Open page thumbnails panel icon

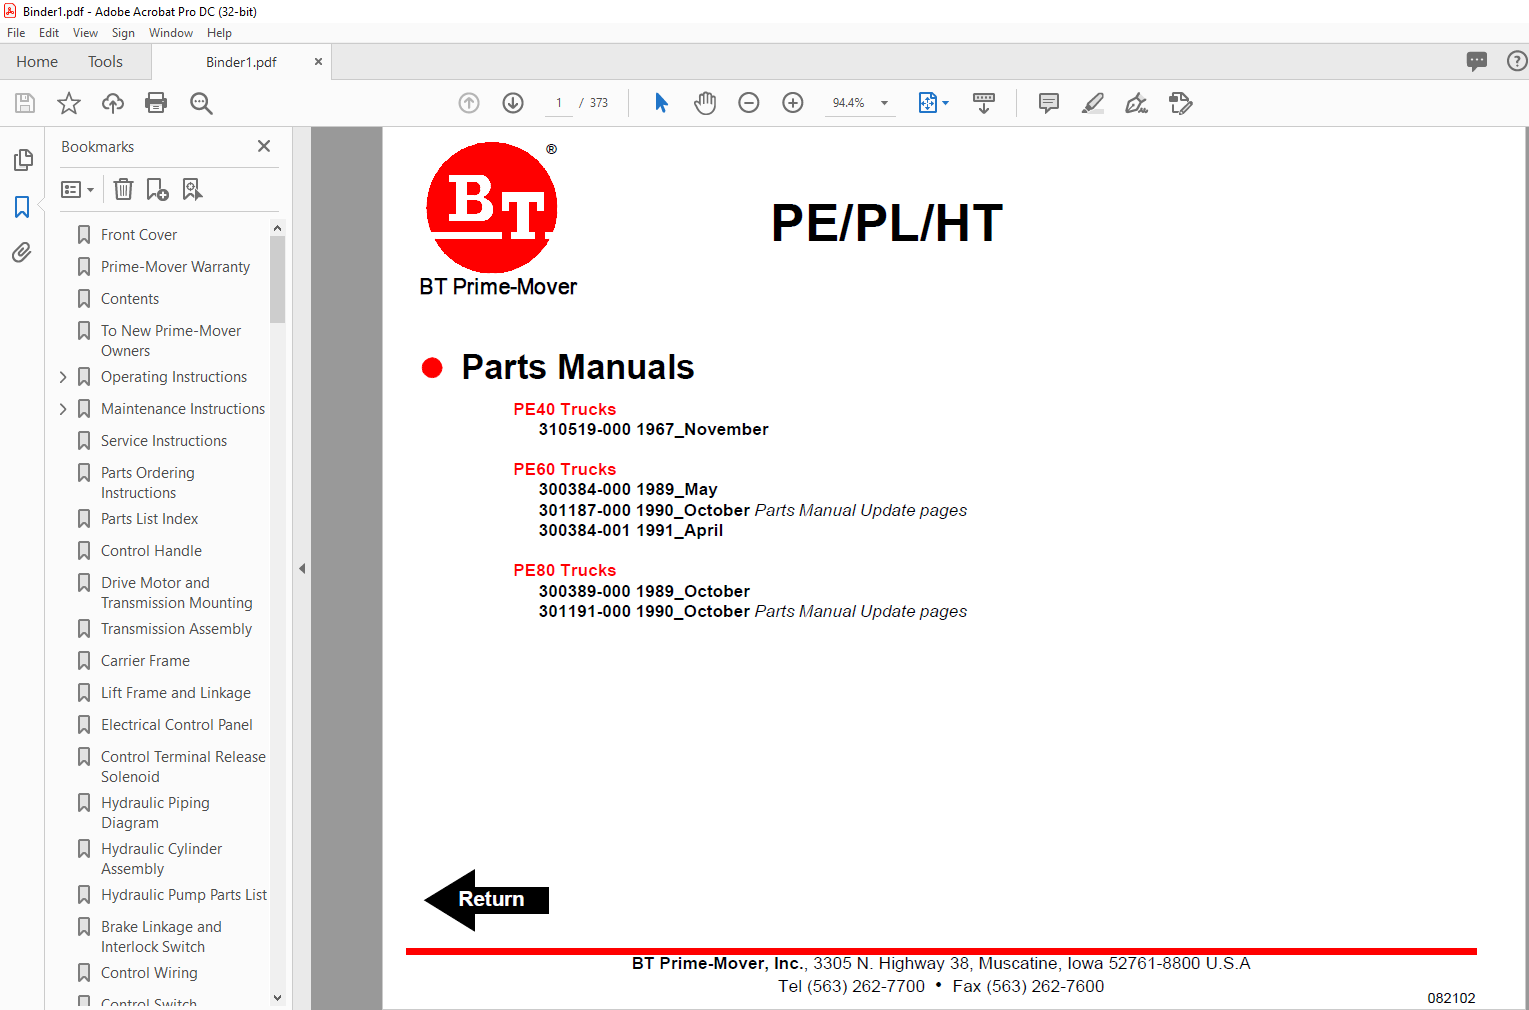point(23,160)
